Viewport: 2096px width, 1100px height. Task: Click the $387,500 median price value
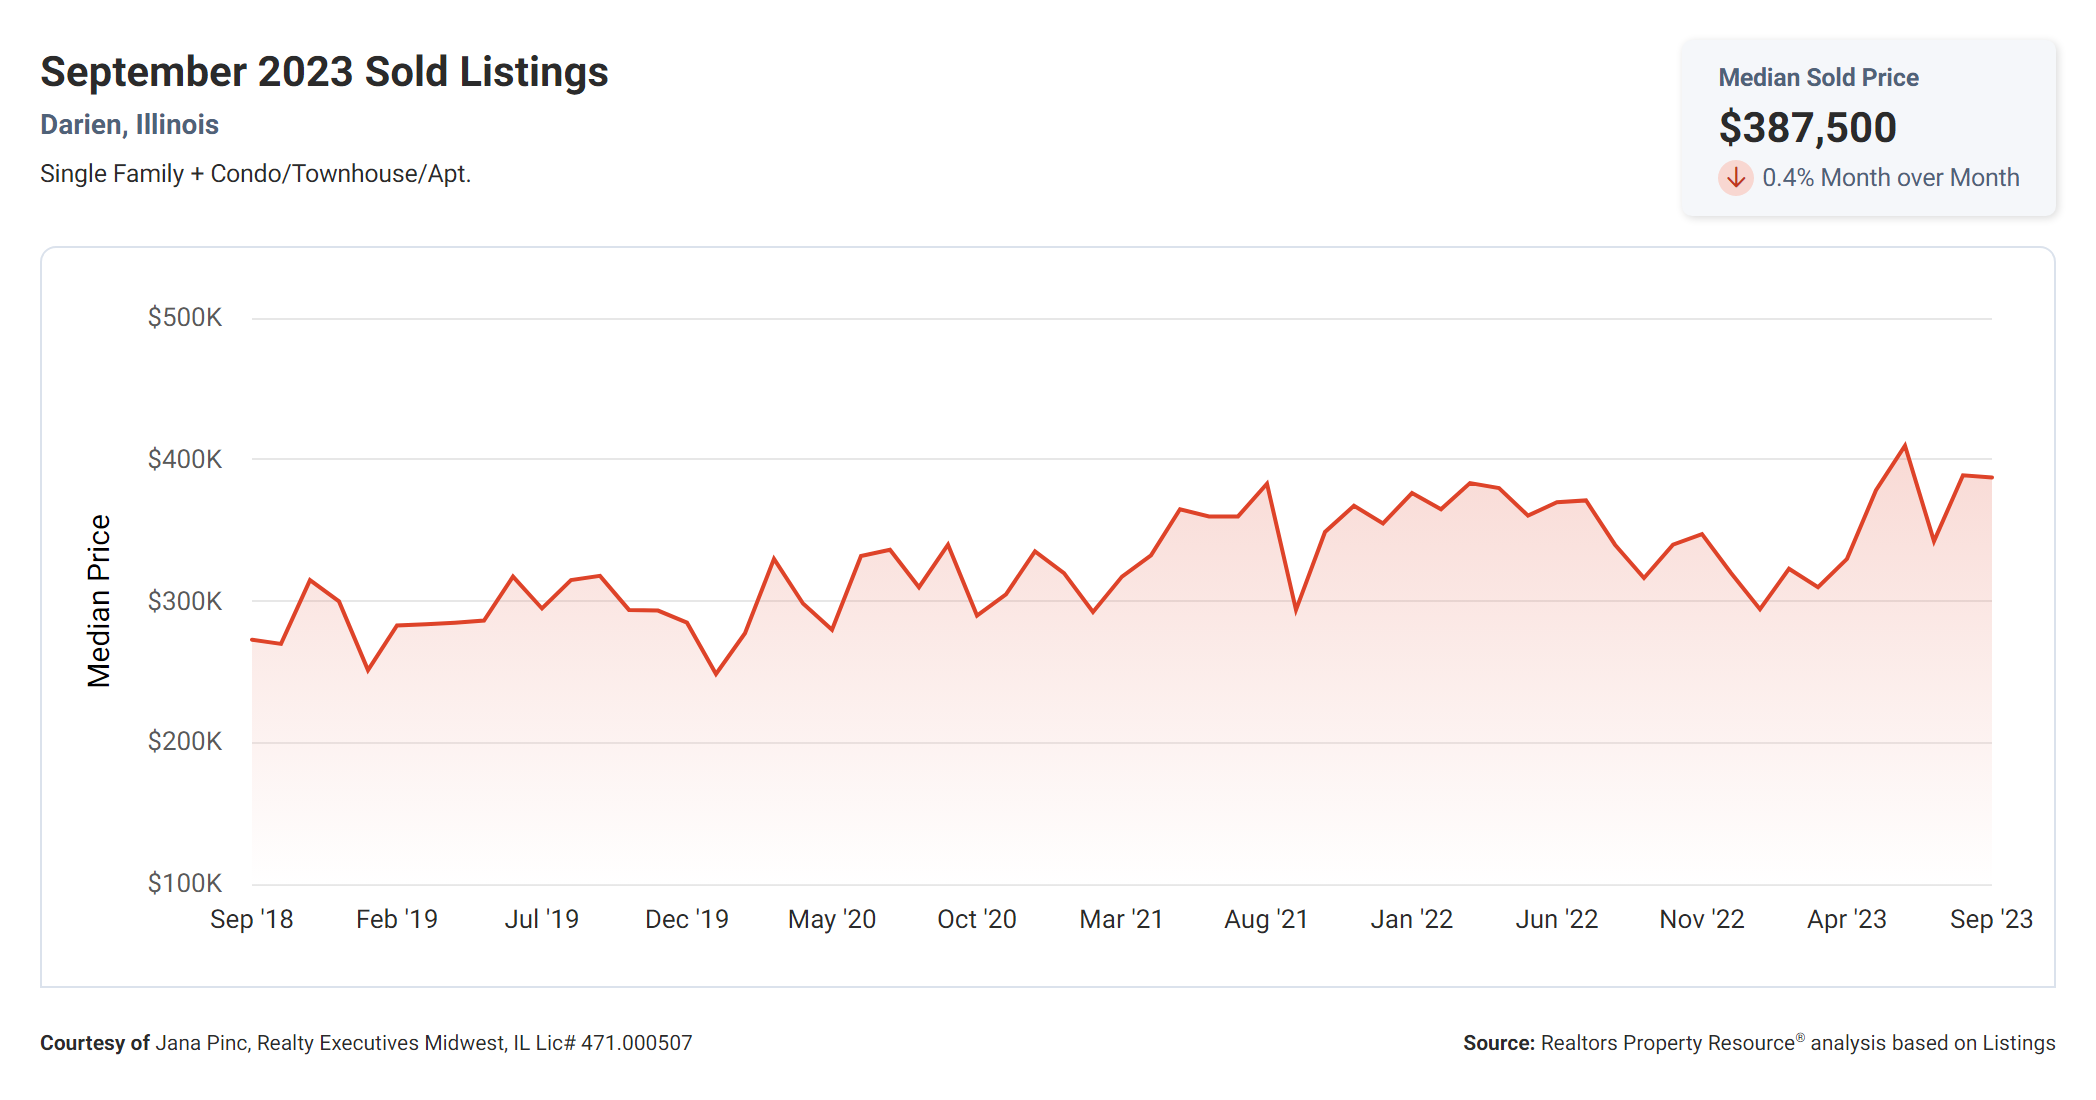[x=1807, y=128]
